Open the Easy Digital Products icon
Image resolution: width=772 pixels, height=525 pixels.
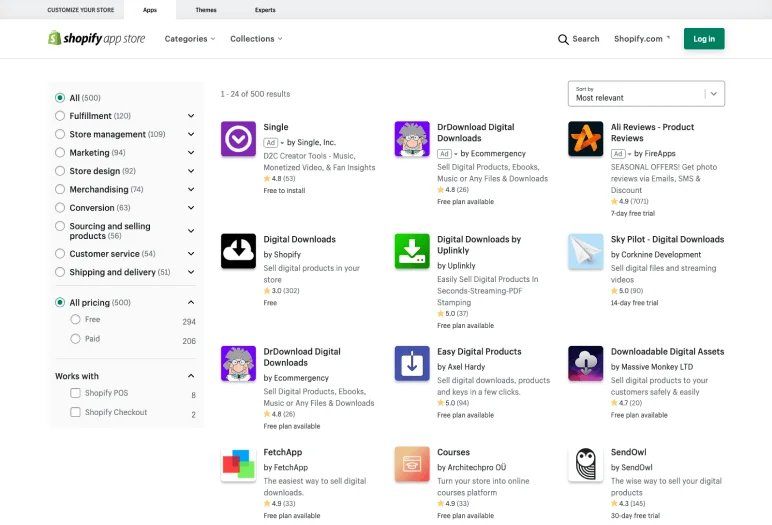(x=412, y=363)
